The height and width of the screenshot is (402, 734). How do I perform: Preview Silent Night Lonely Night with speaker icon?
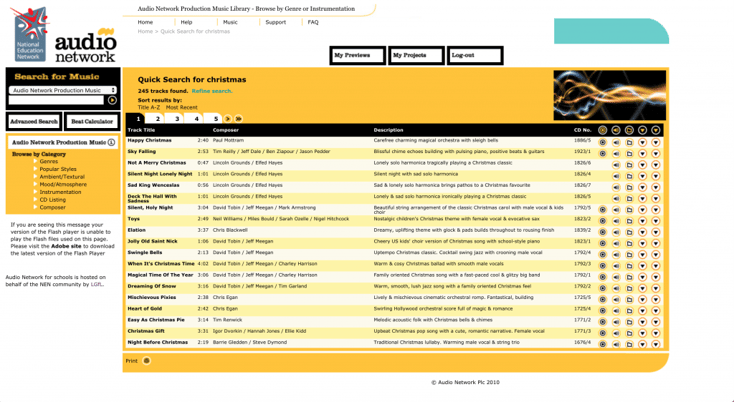tap(616, 176)
